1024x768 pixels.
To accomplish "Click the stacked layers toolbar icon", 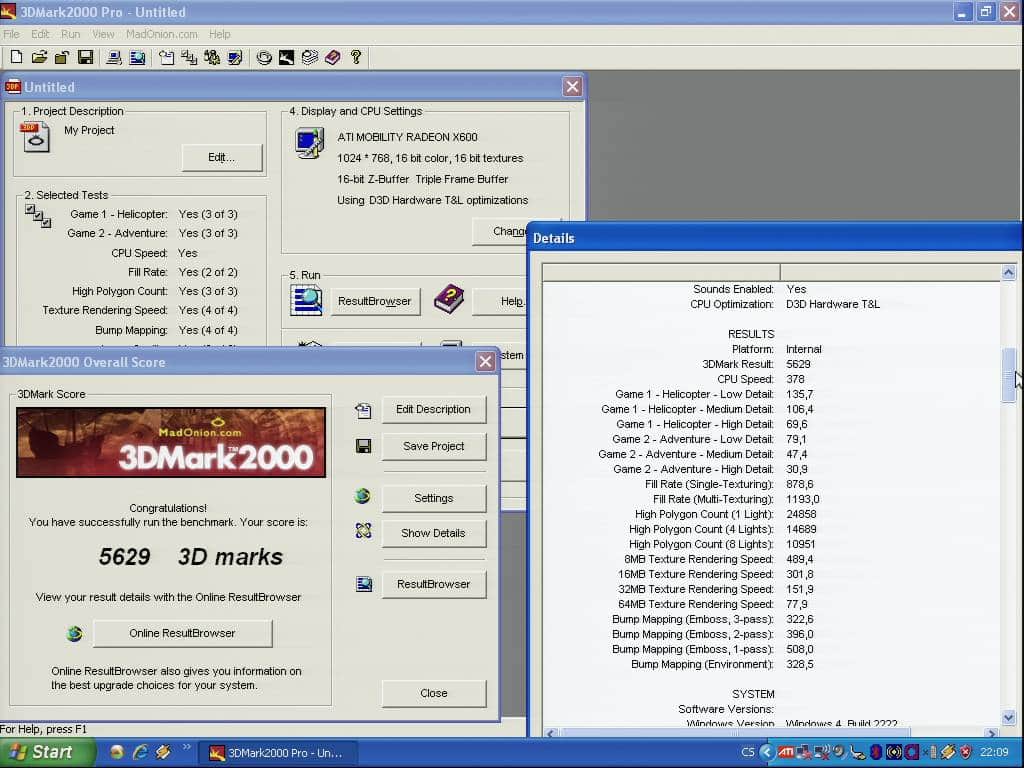I will coord(310,57).
